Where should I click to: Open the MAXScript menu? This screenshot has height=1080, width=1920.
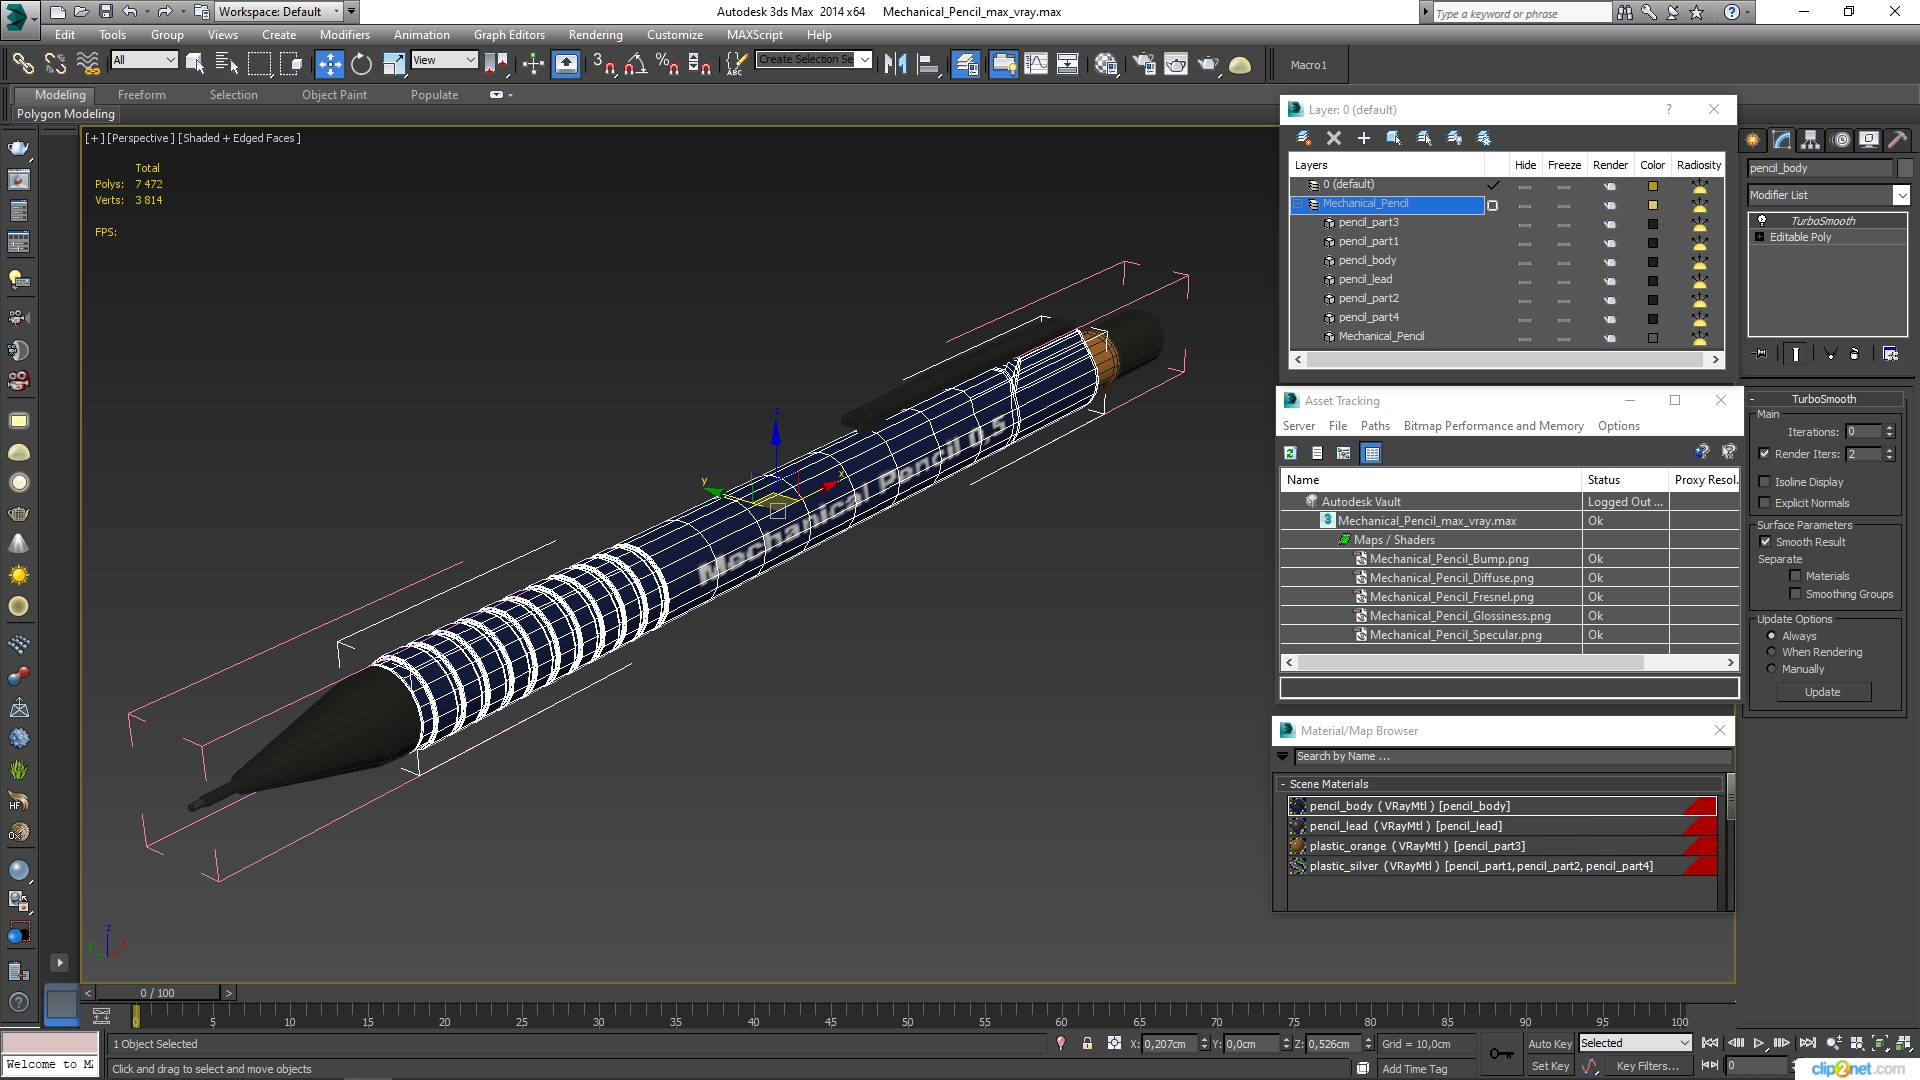coord(754,34)
